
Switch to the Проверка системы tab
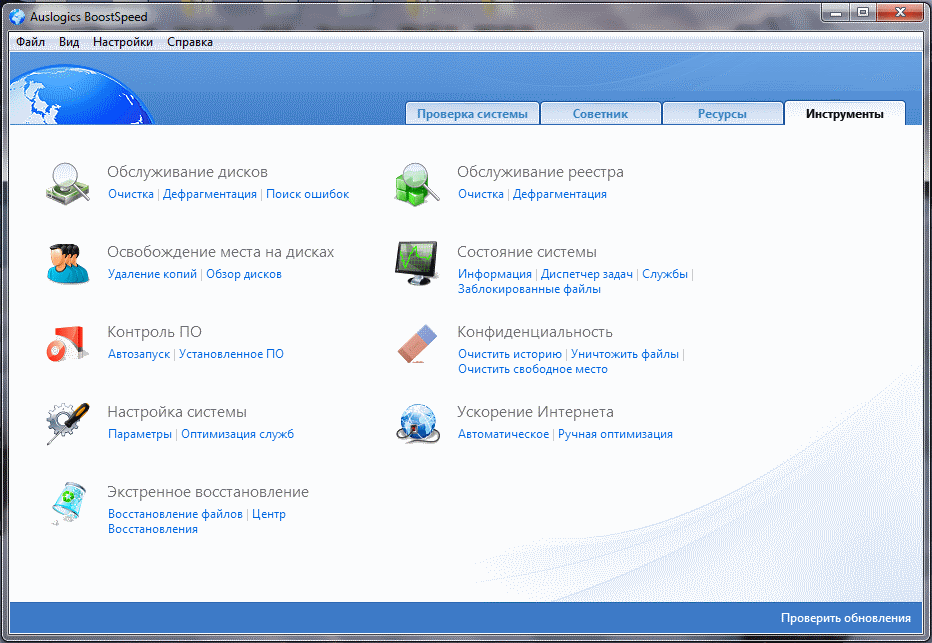pos(472,114)
